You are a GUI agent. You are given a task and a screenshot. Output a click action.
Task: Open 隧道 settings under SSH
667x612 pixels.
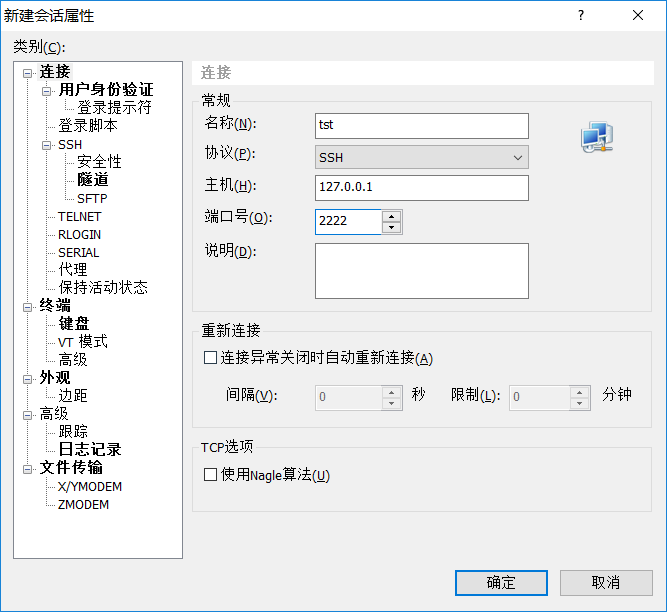click(x=93, y=180)
